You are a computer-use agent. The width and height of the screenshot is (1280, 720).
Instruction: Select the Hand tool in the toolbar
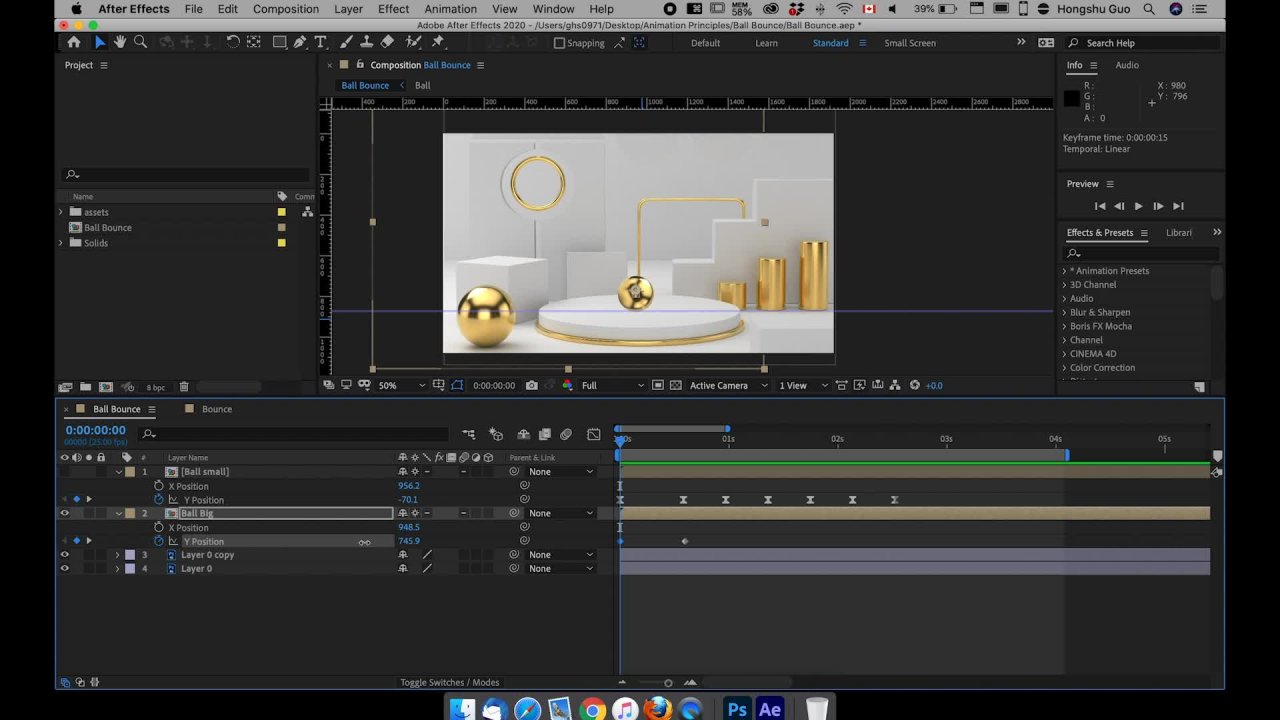pos(120,42)
